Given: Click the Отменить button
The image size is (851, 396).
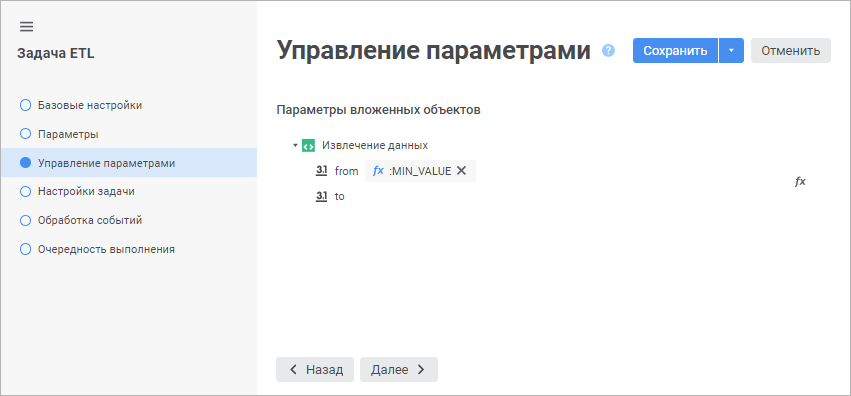Looking at the screenshot, I should (x=791, y=50).
